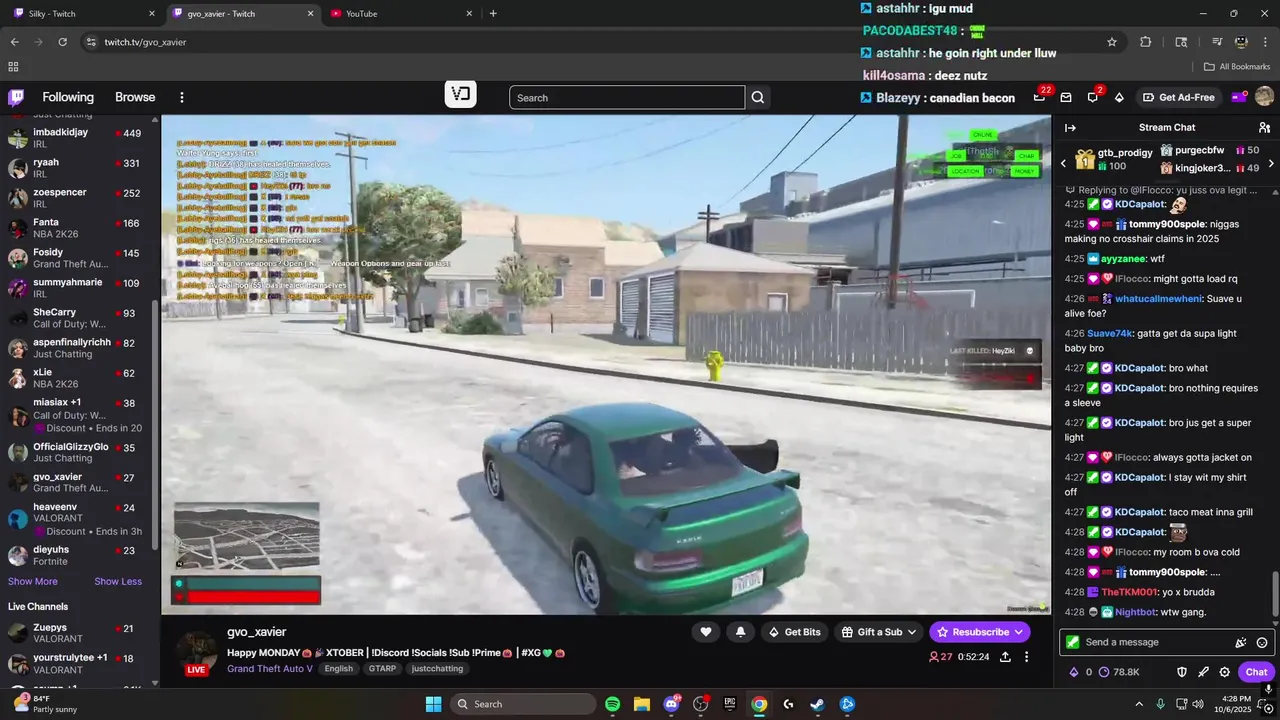Open the Browse page

(135, 97)
